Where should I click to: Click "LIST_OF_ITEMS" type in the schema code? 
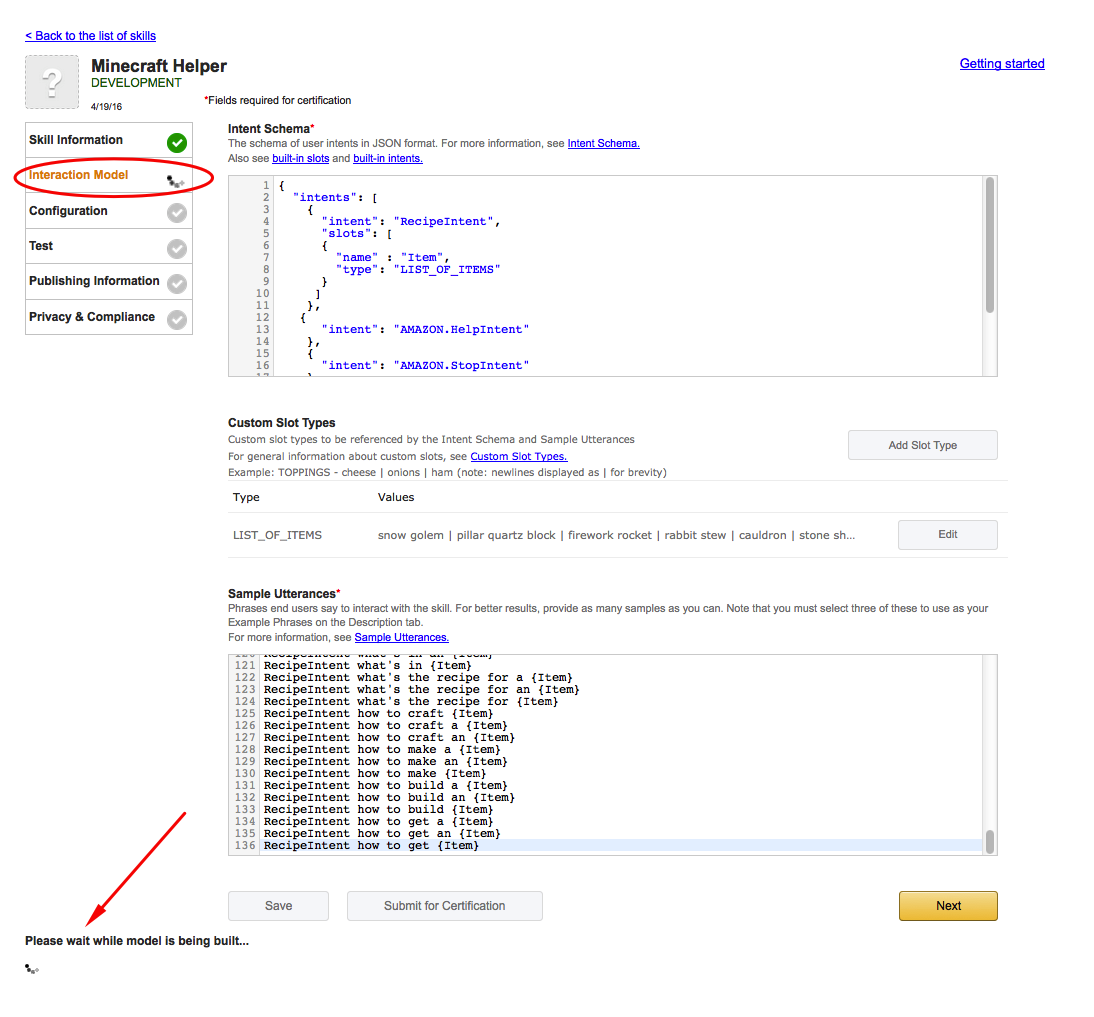(447, 269)
